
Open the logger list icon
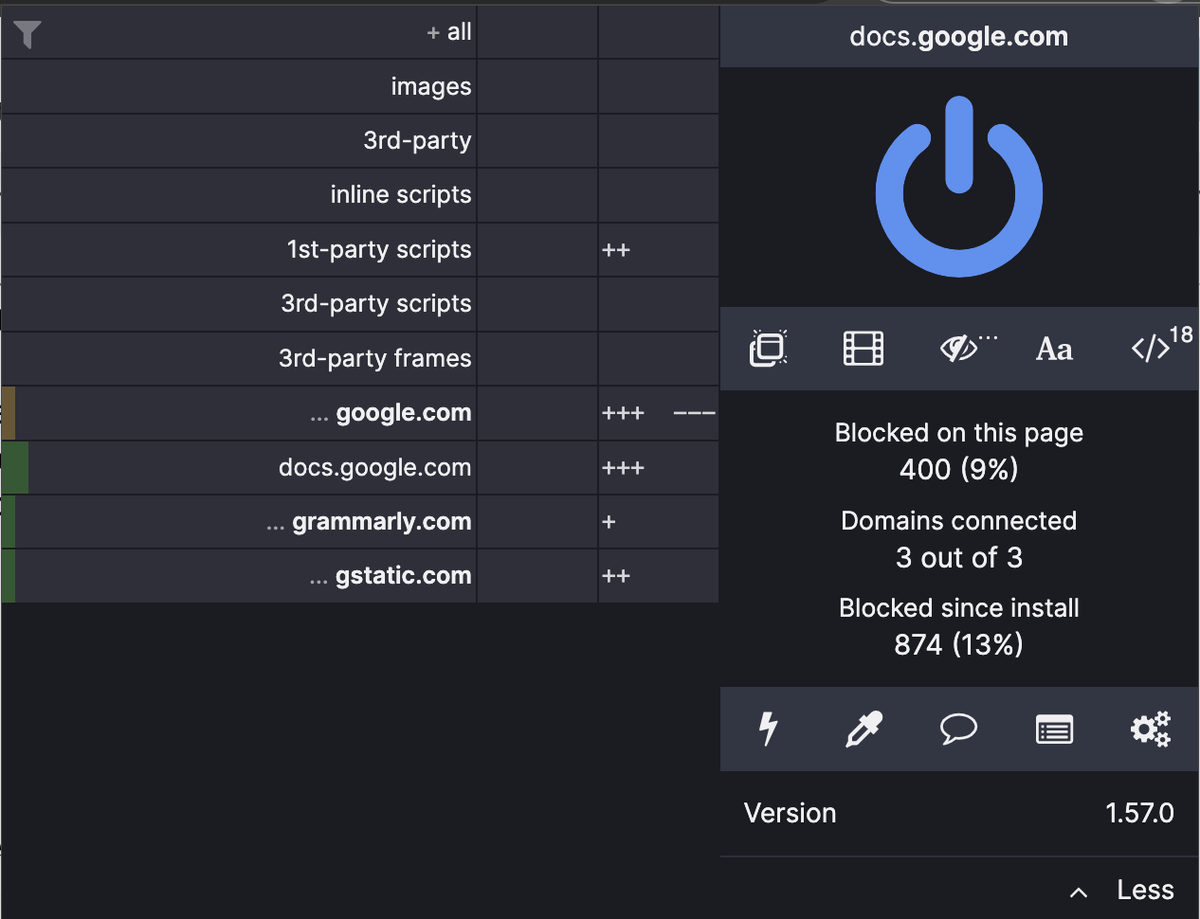pos(1054,730)
